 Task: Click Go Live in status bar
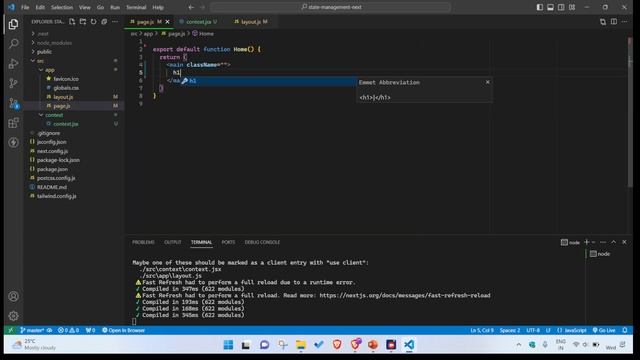click(x=604, y=330)
